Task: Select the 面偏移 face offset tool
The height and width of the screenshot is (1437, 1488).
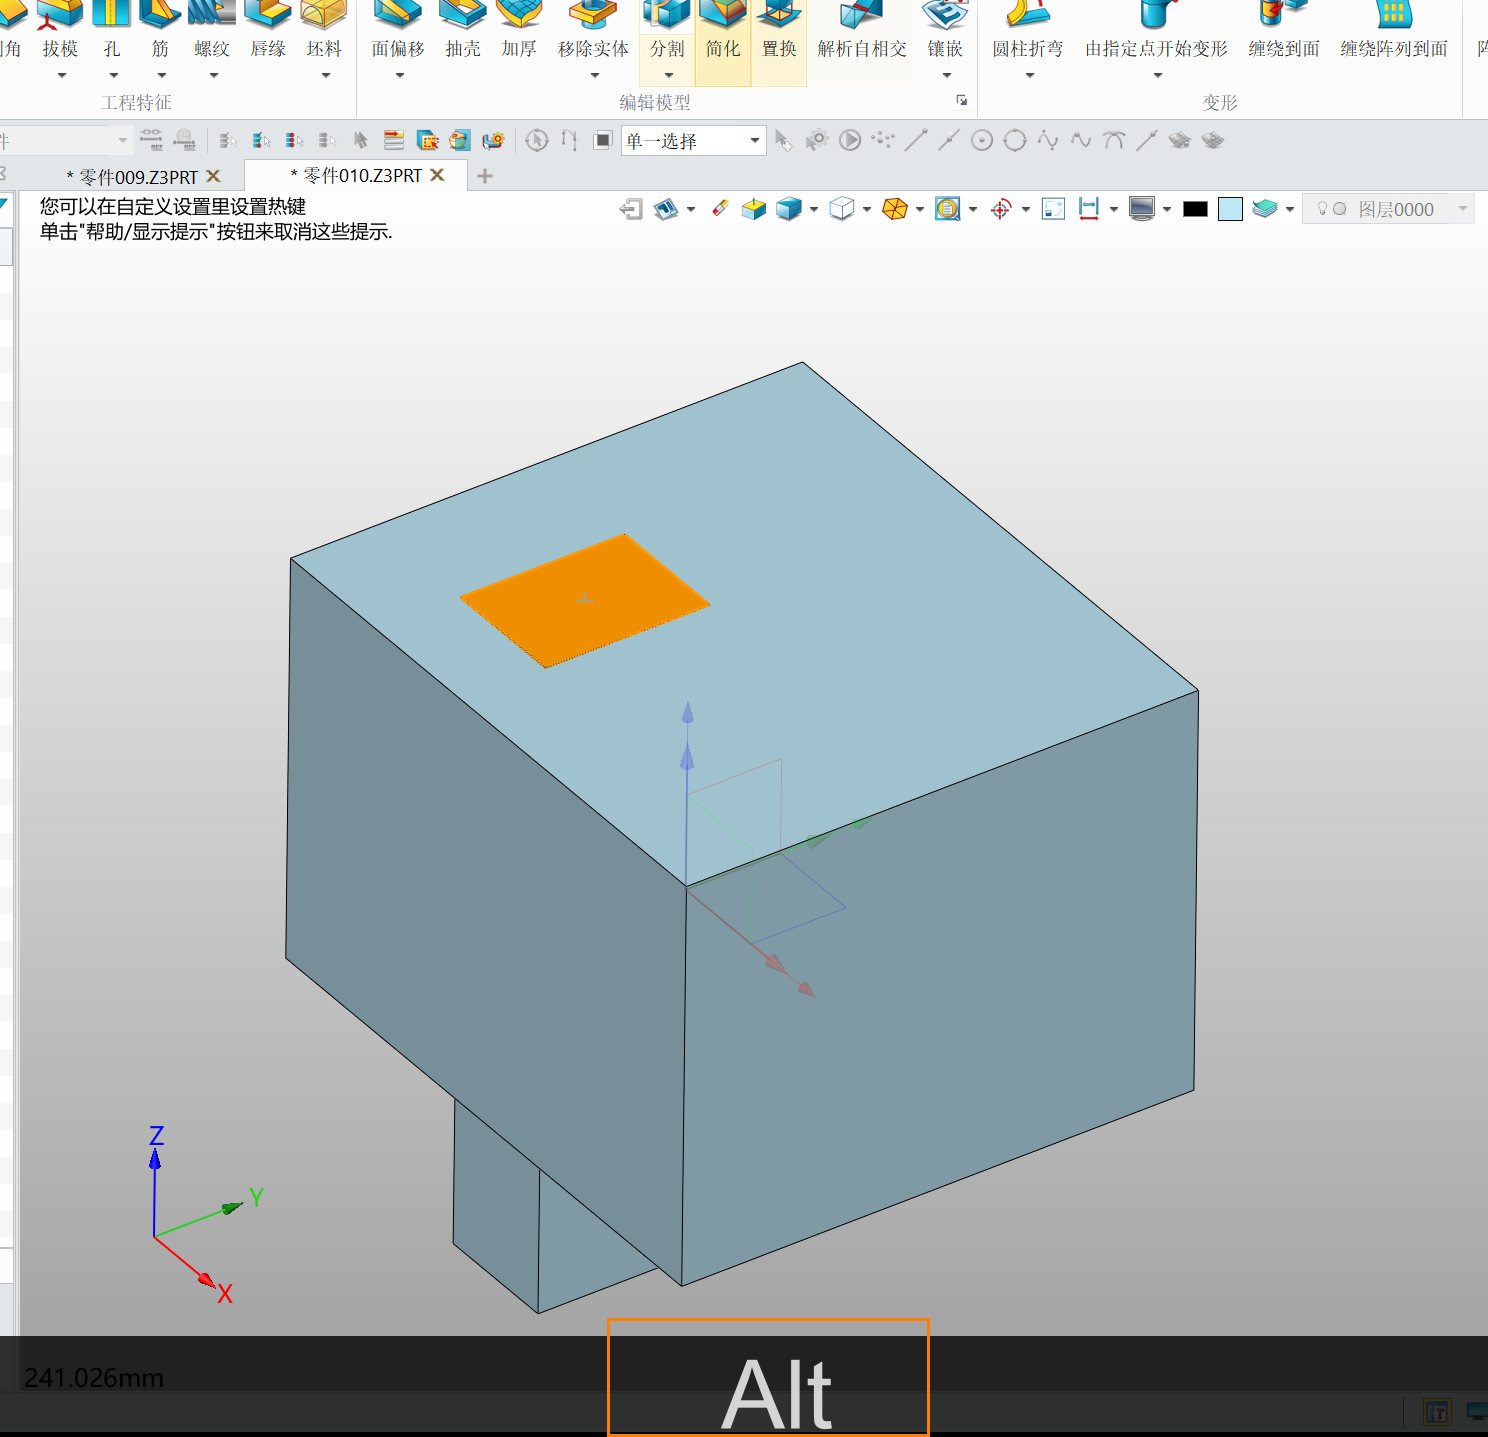Action: pos(398,30)
